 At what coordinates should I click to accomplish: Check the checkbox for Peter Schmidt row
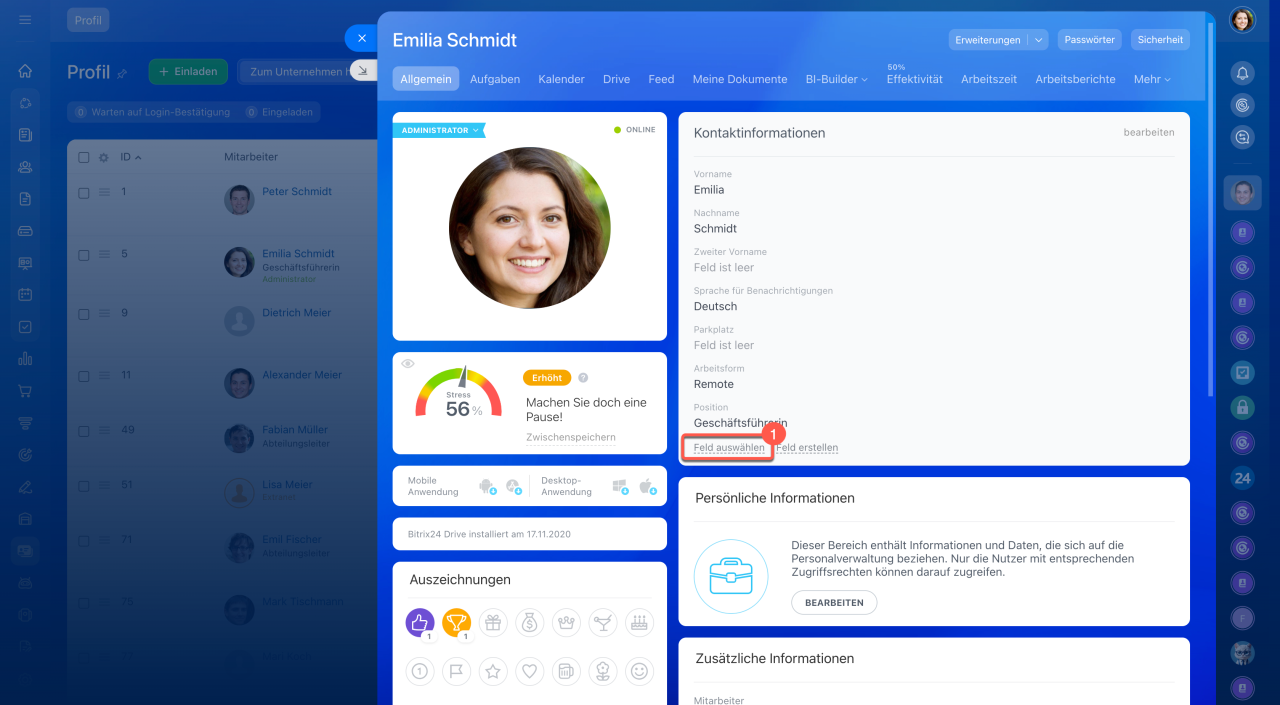point(84,193)
